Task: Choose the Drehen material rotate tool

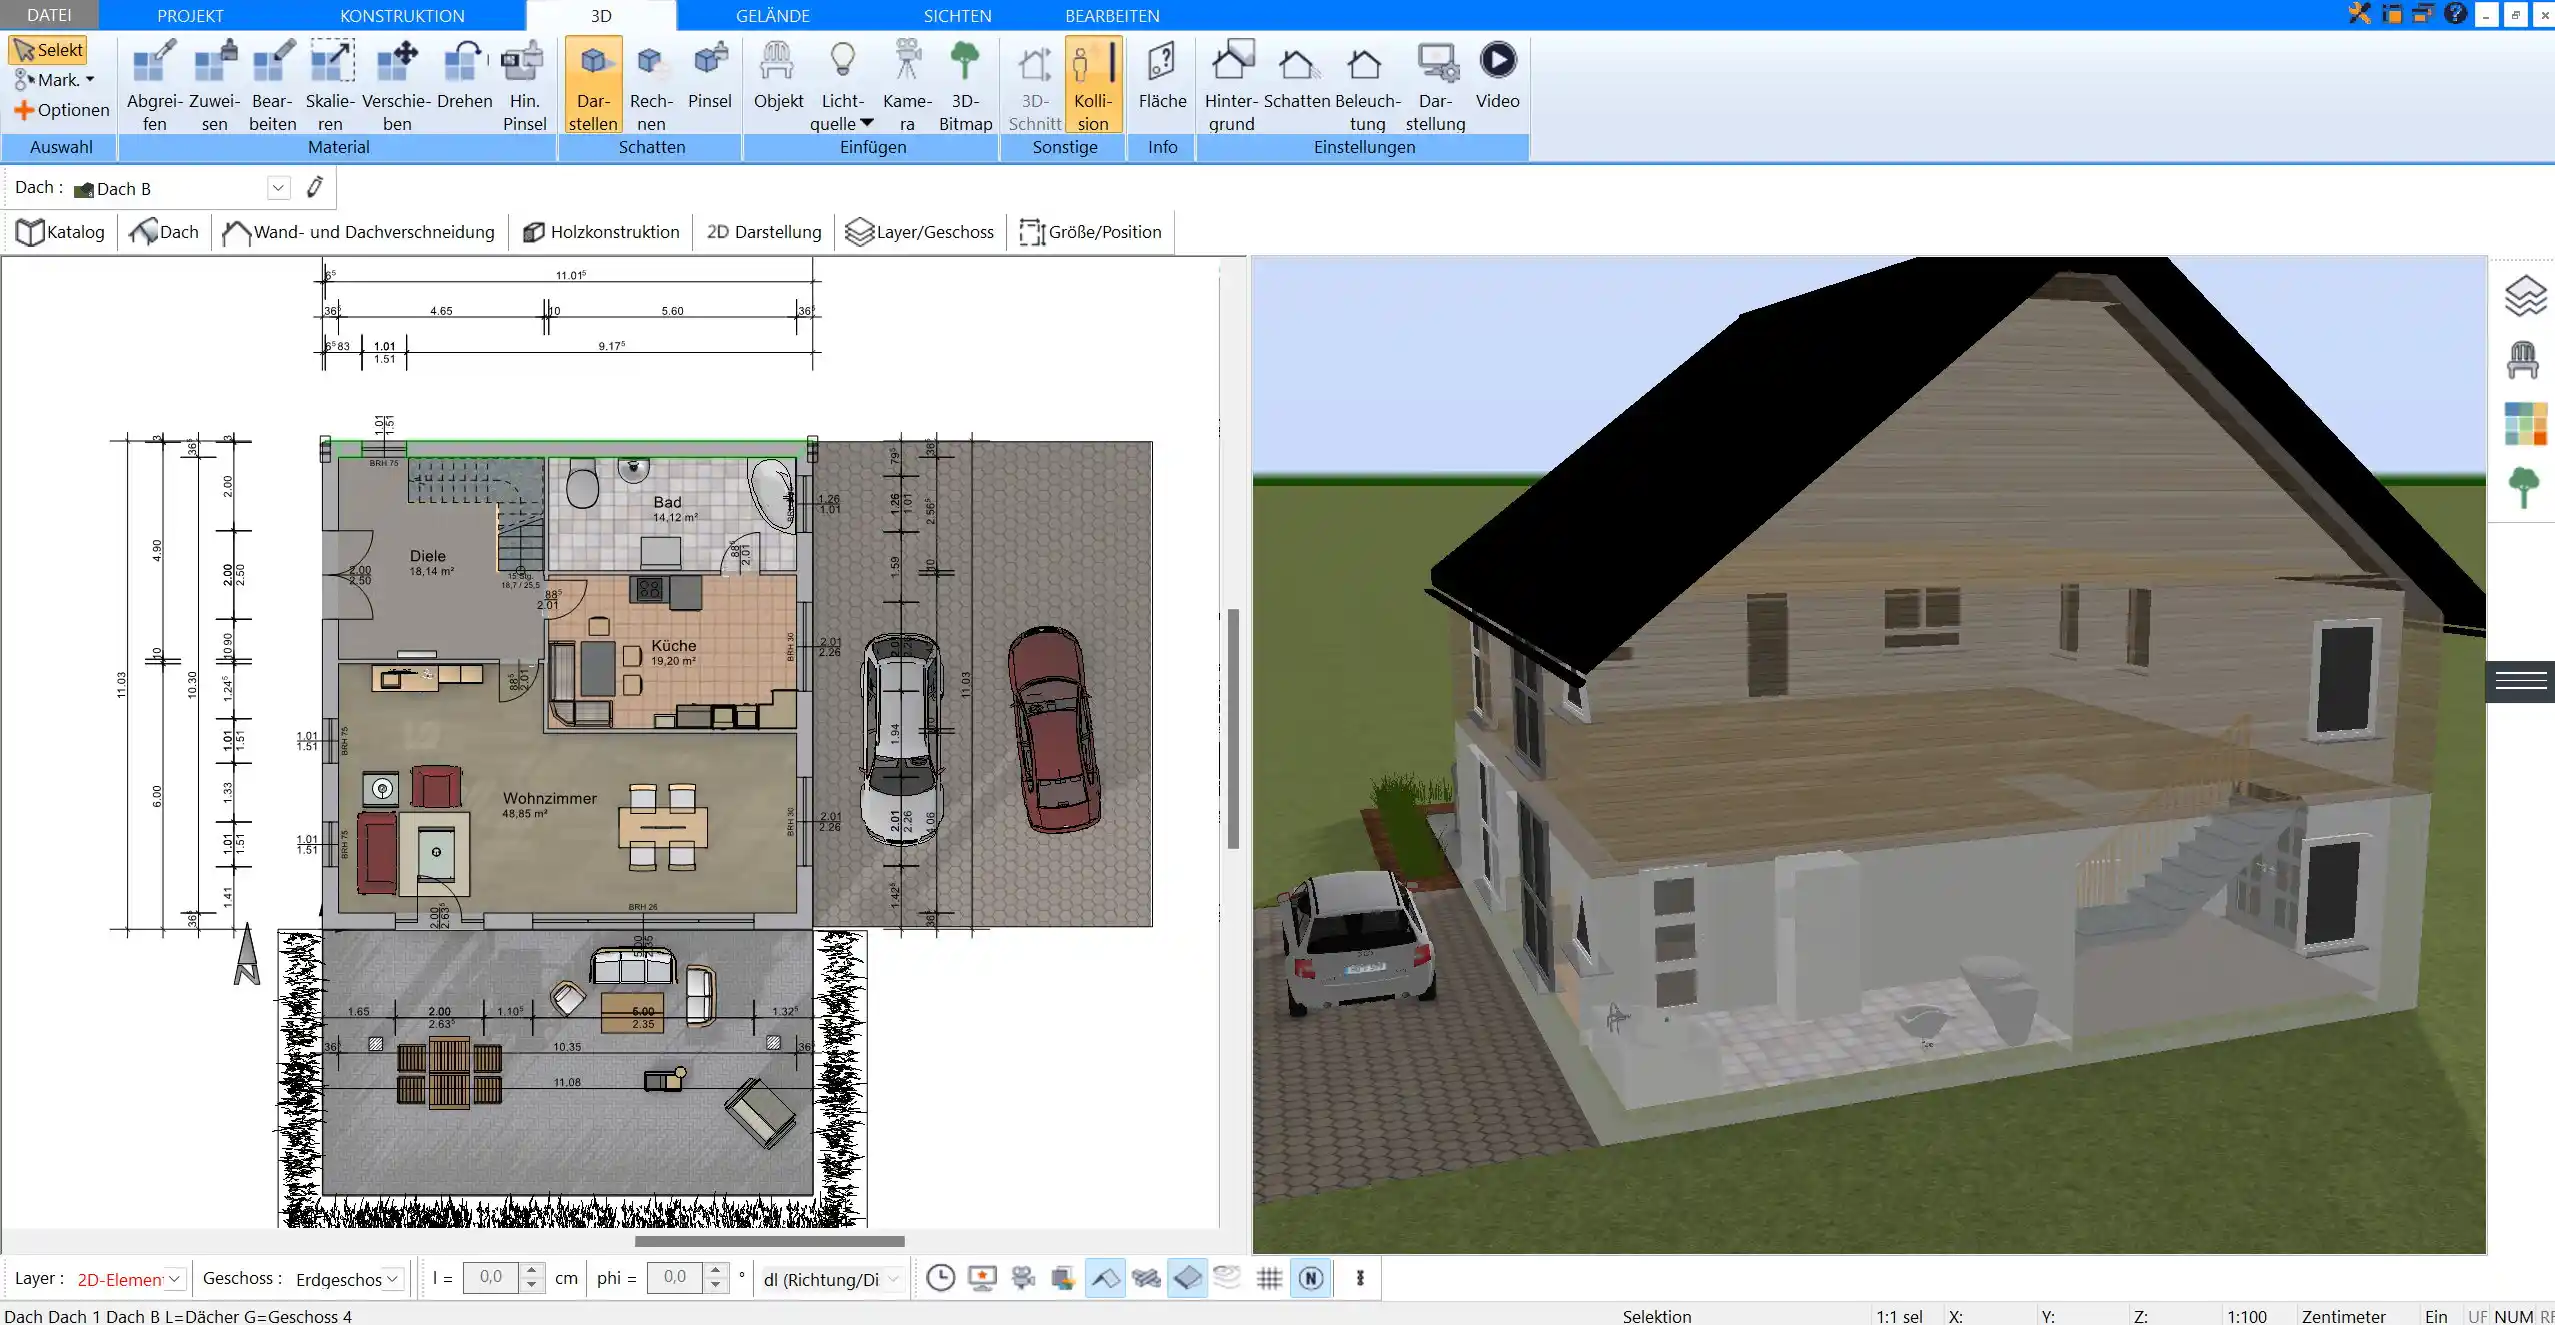Action: pos(465,75)
